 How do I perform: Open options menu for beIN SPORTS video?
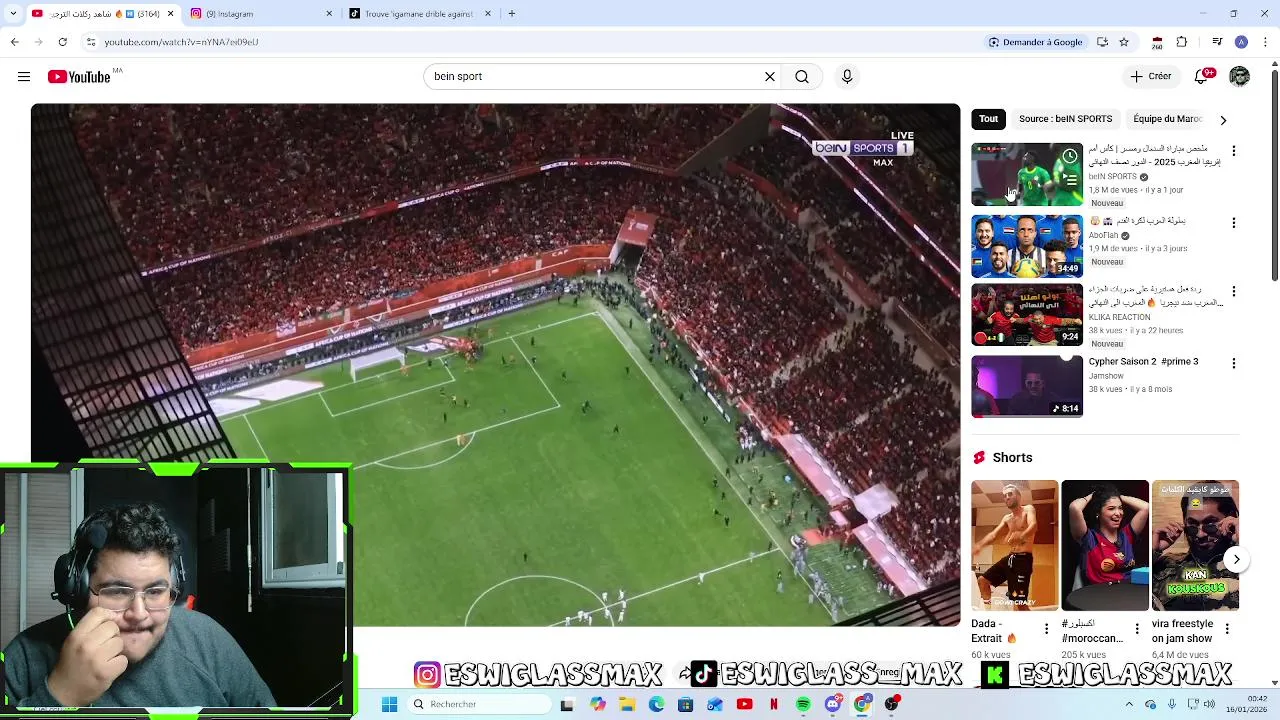(x=1233, y=151)
